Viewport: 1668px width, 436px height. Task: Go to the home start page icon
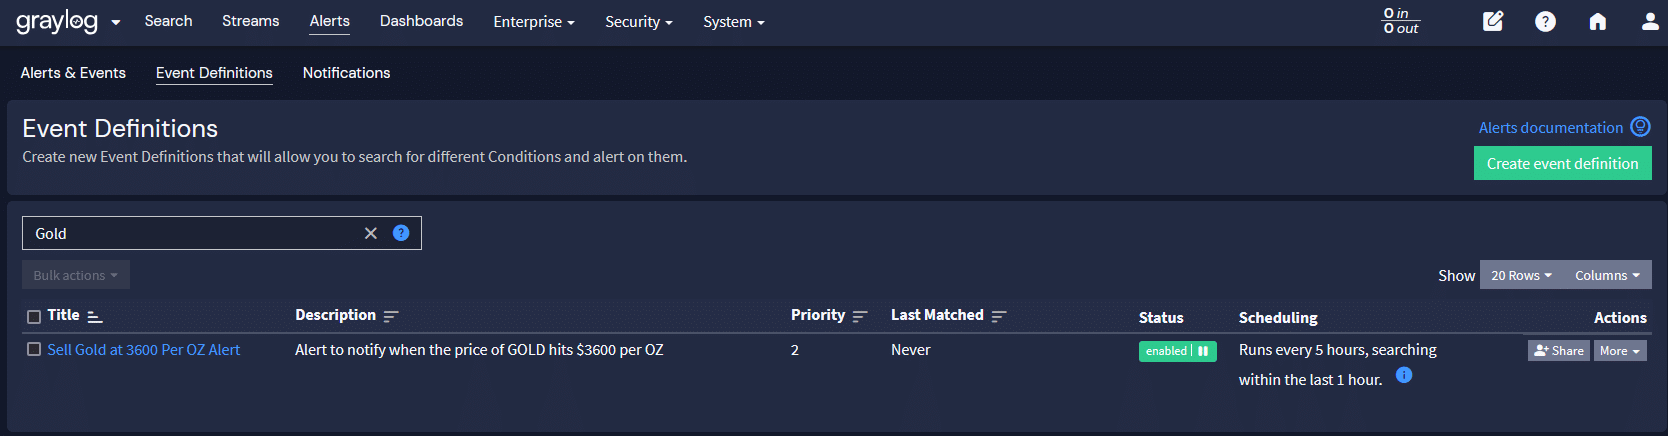pyautogui.click(x=1598, y=21)
